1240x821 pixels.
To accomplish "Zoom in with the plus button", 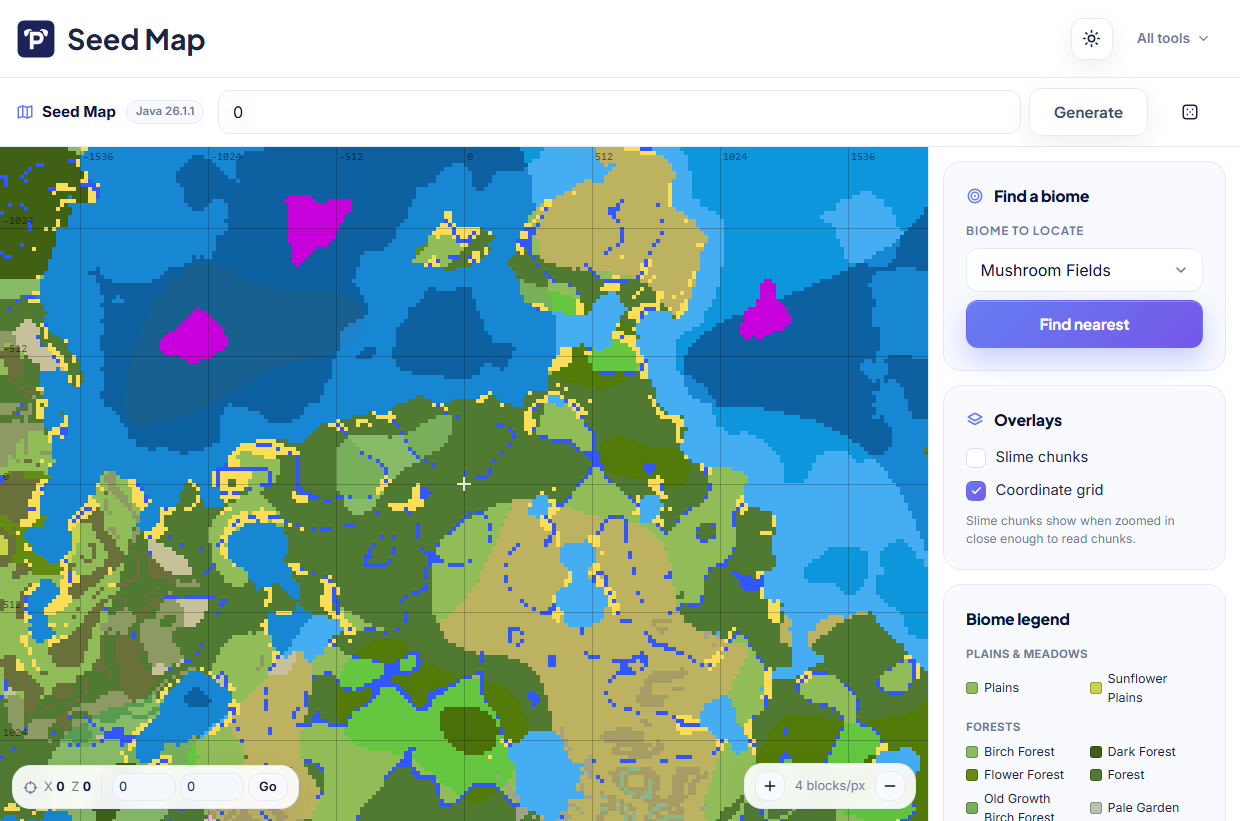I will [770, 786].
